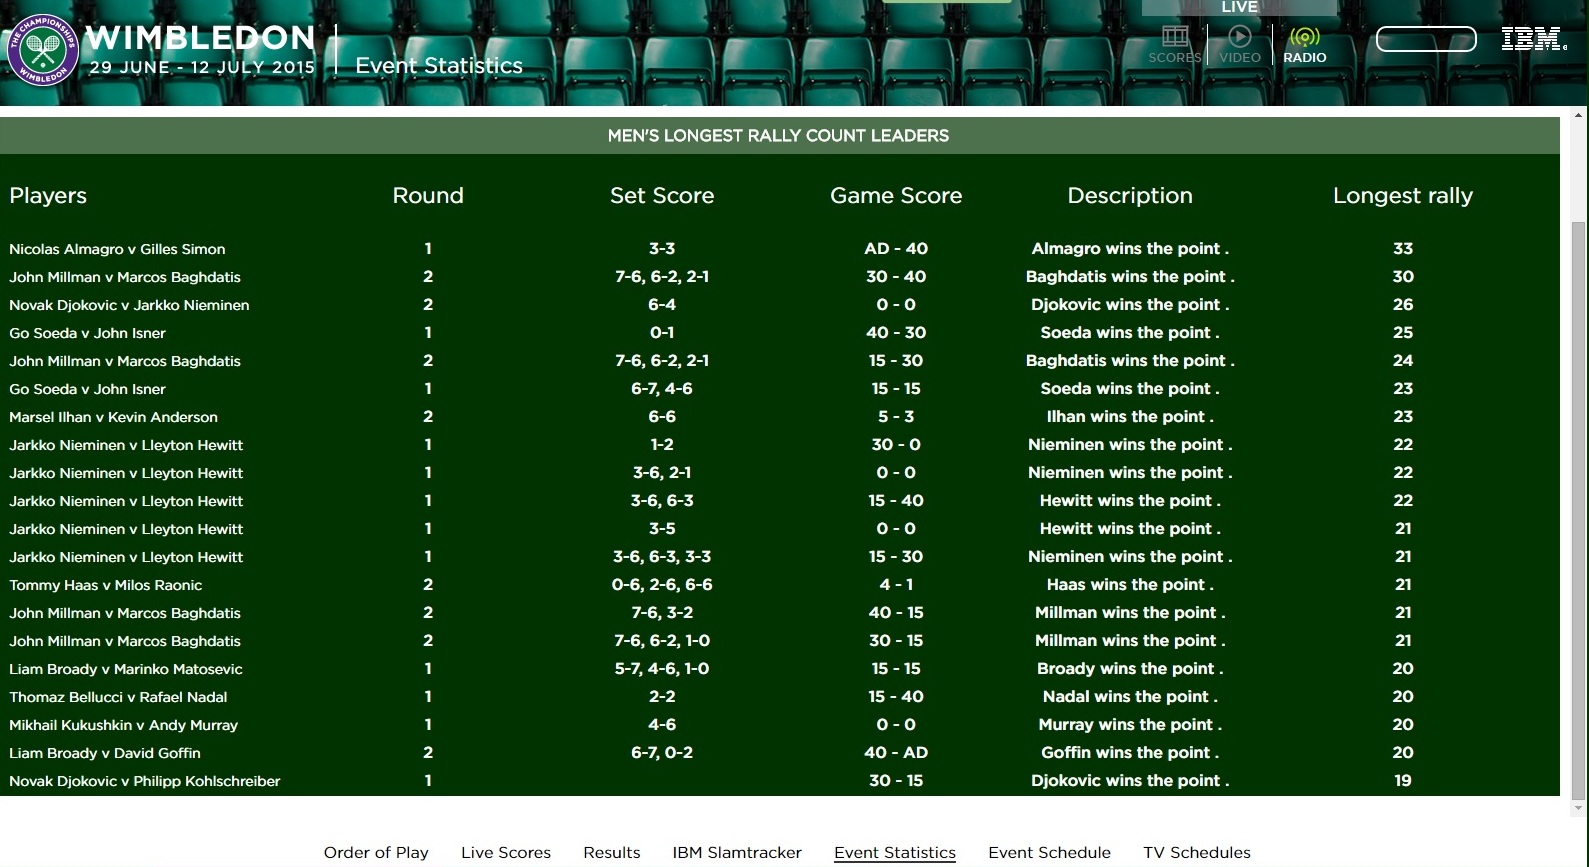
Task: Click the Longest rally column header
Action: (x=1403, y=196)
